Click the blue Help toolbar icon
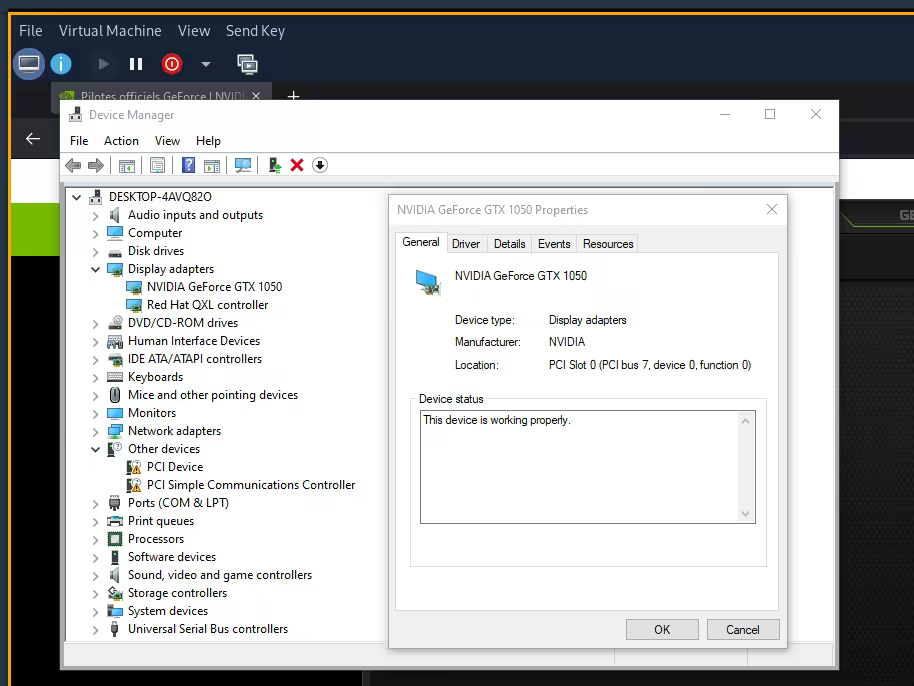914x686 pixels. click(x=188, y=166)
